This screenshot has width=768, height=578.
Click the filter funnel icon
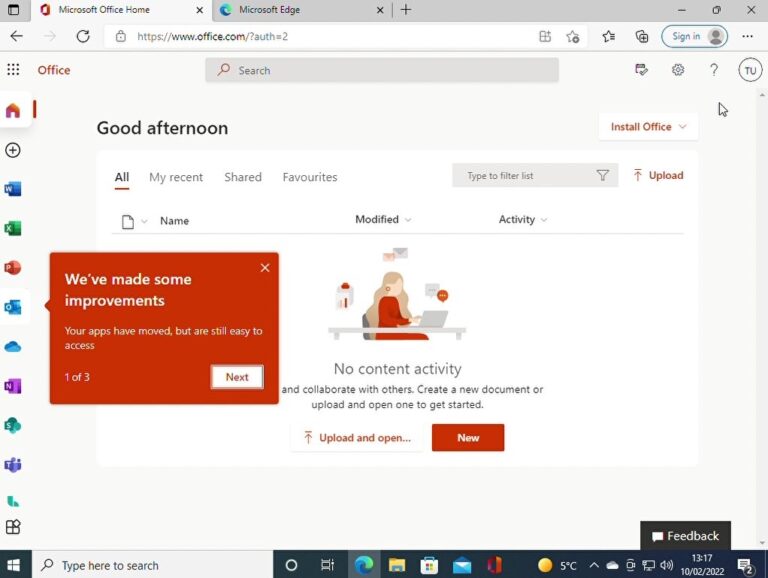pyautogui.click(x=602, y=175)
